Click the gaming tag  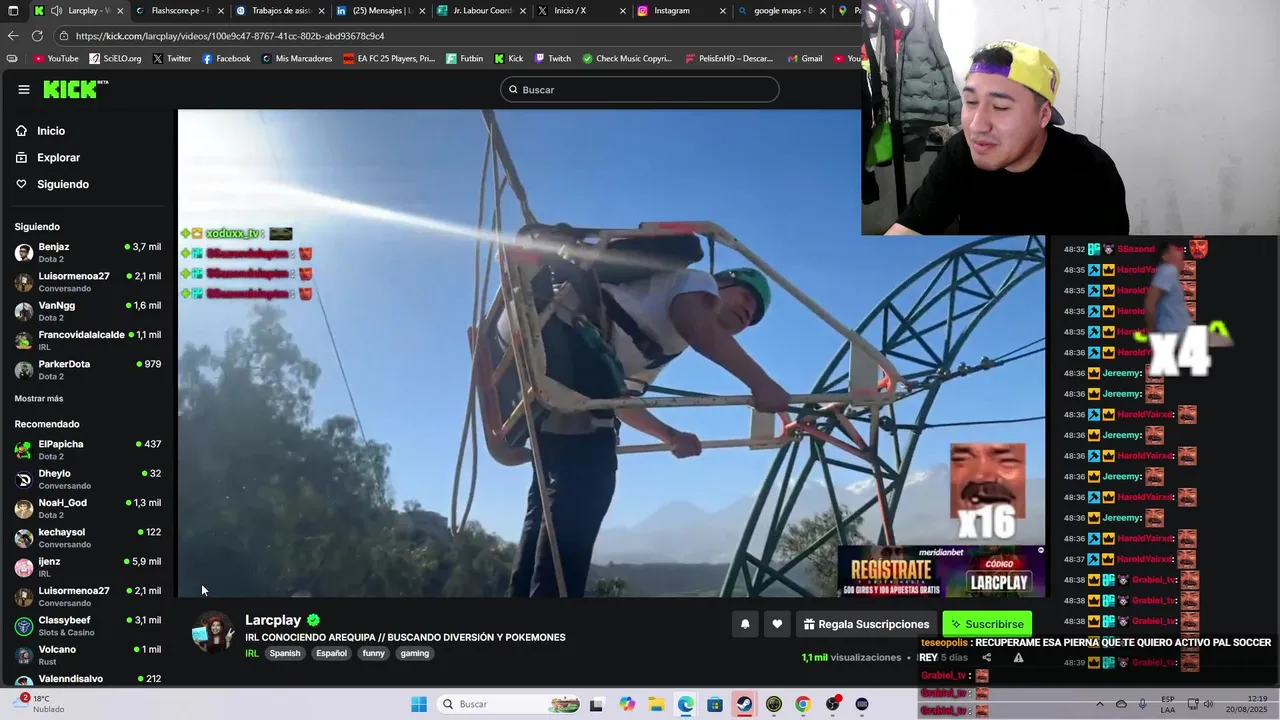point(415,654)
